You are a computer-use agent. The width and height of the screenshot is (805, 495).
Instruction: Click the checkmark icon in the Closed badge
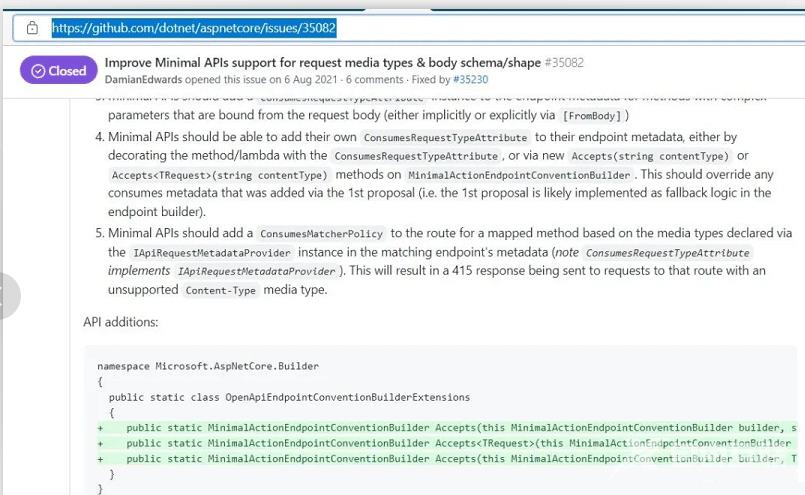tap(39, 71)
